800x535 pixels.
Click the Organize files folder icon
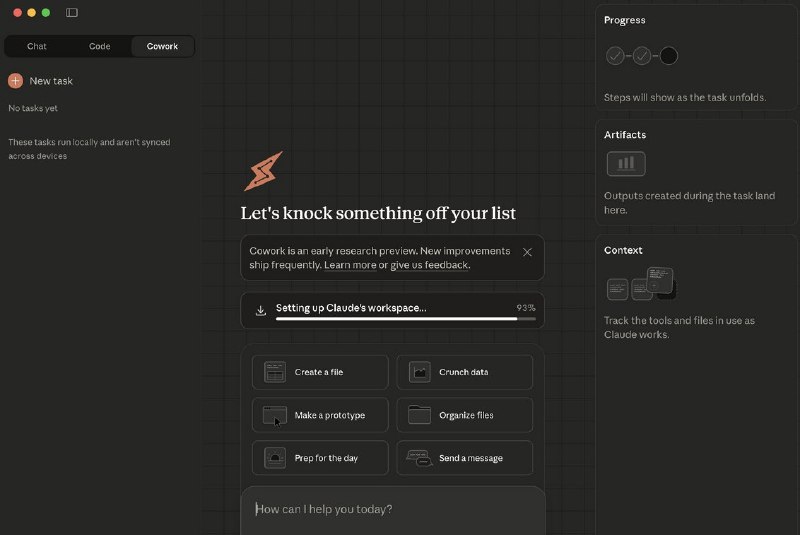pyautogui.click(x=419, y=415)
